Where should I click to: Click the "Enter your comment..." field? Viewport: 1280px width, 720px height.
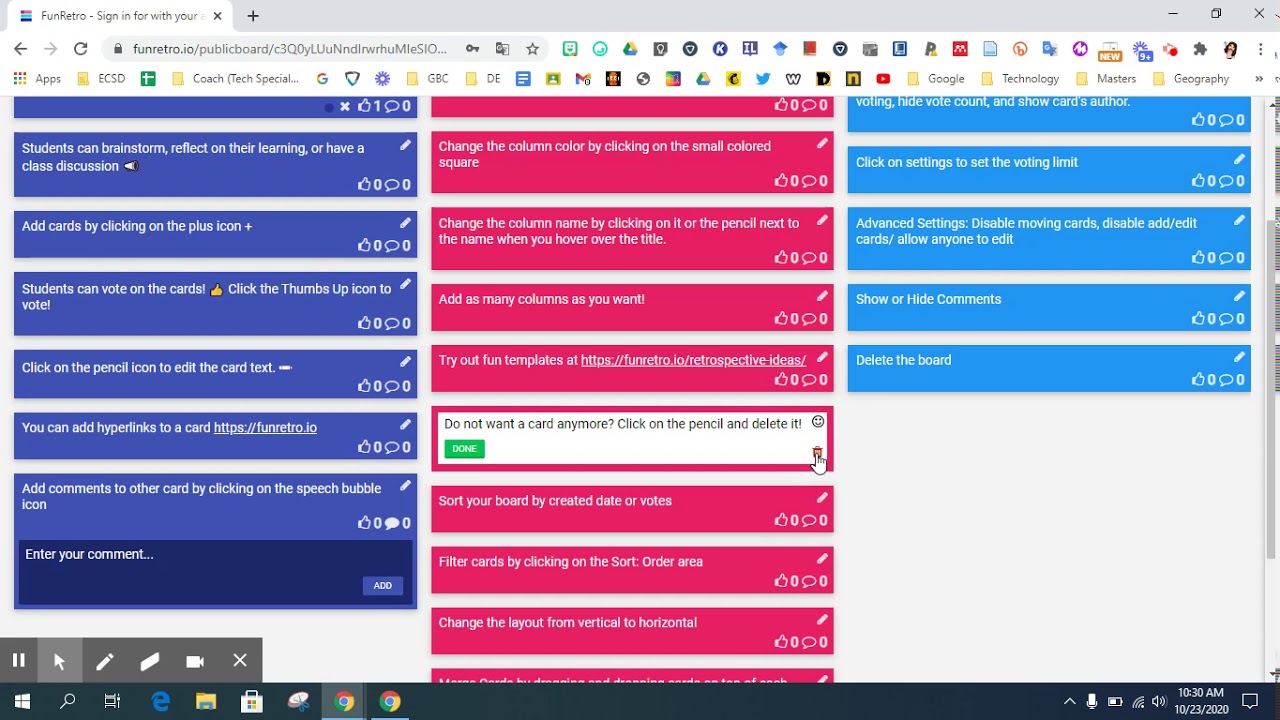tap(215, 555)
